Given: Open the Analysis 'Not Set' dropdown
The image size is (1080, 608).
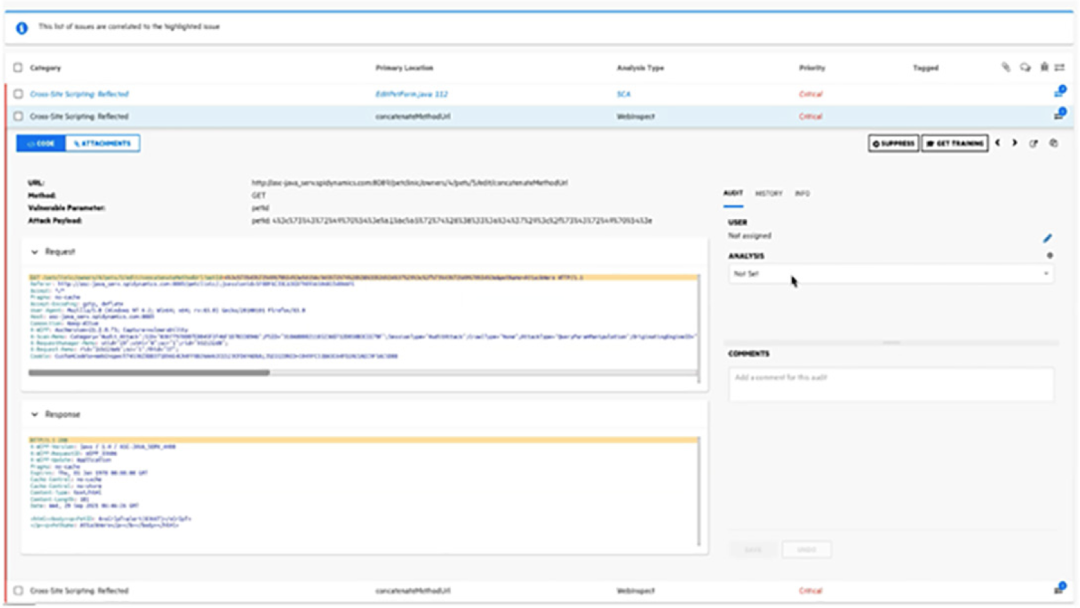Looking at the screenshot, I should [891, 273].
